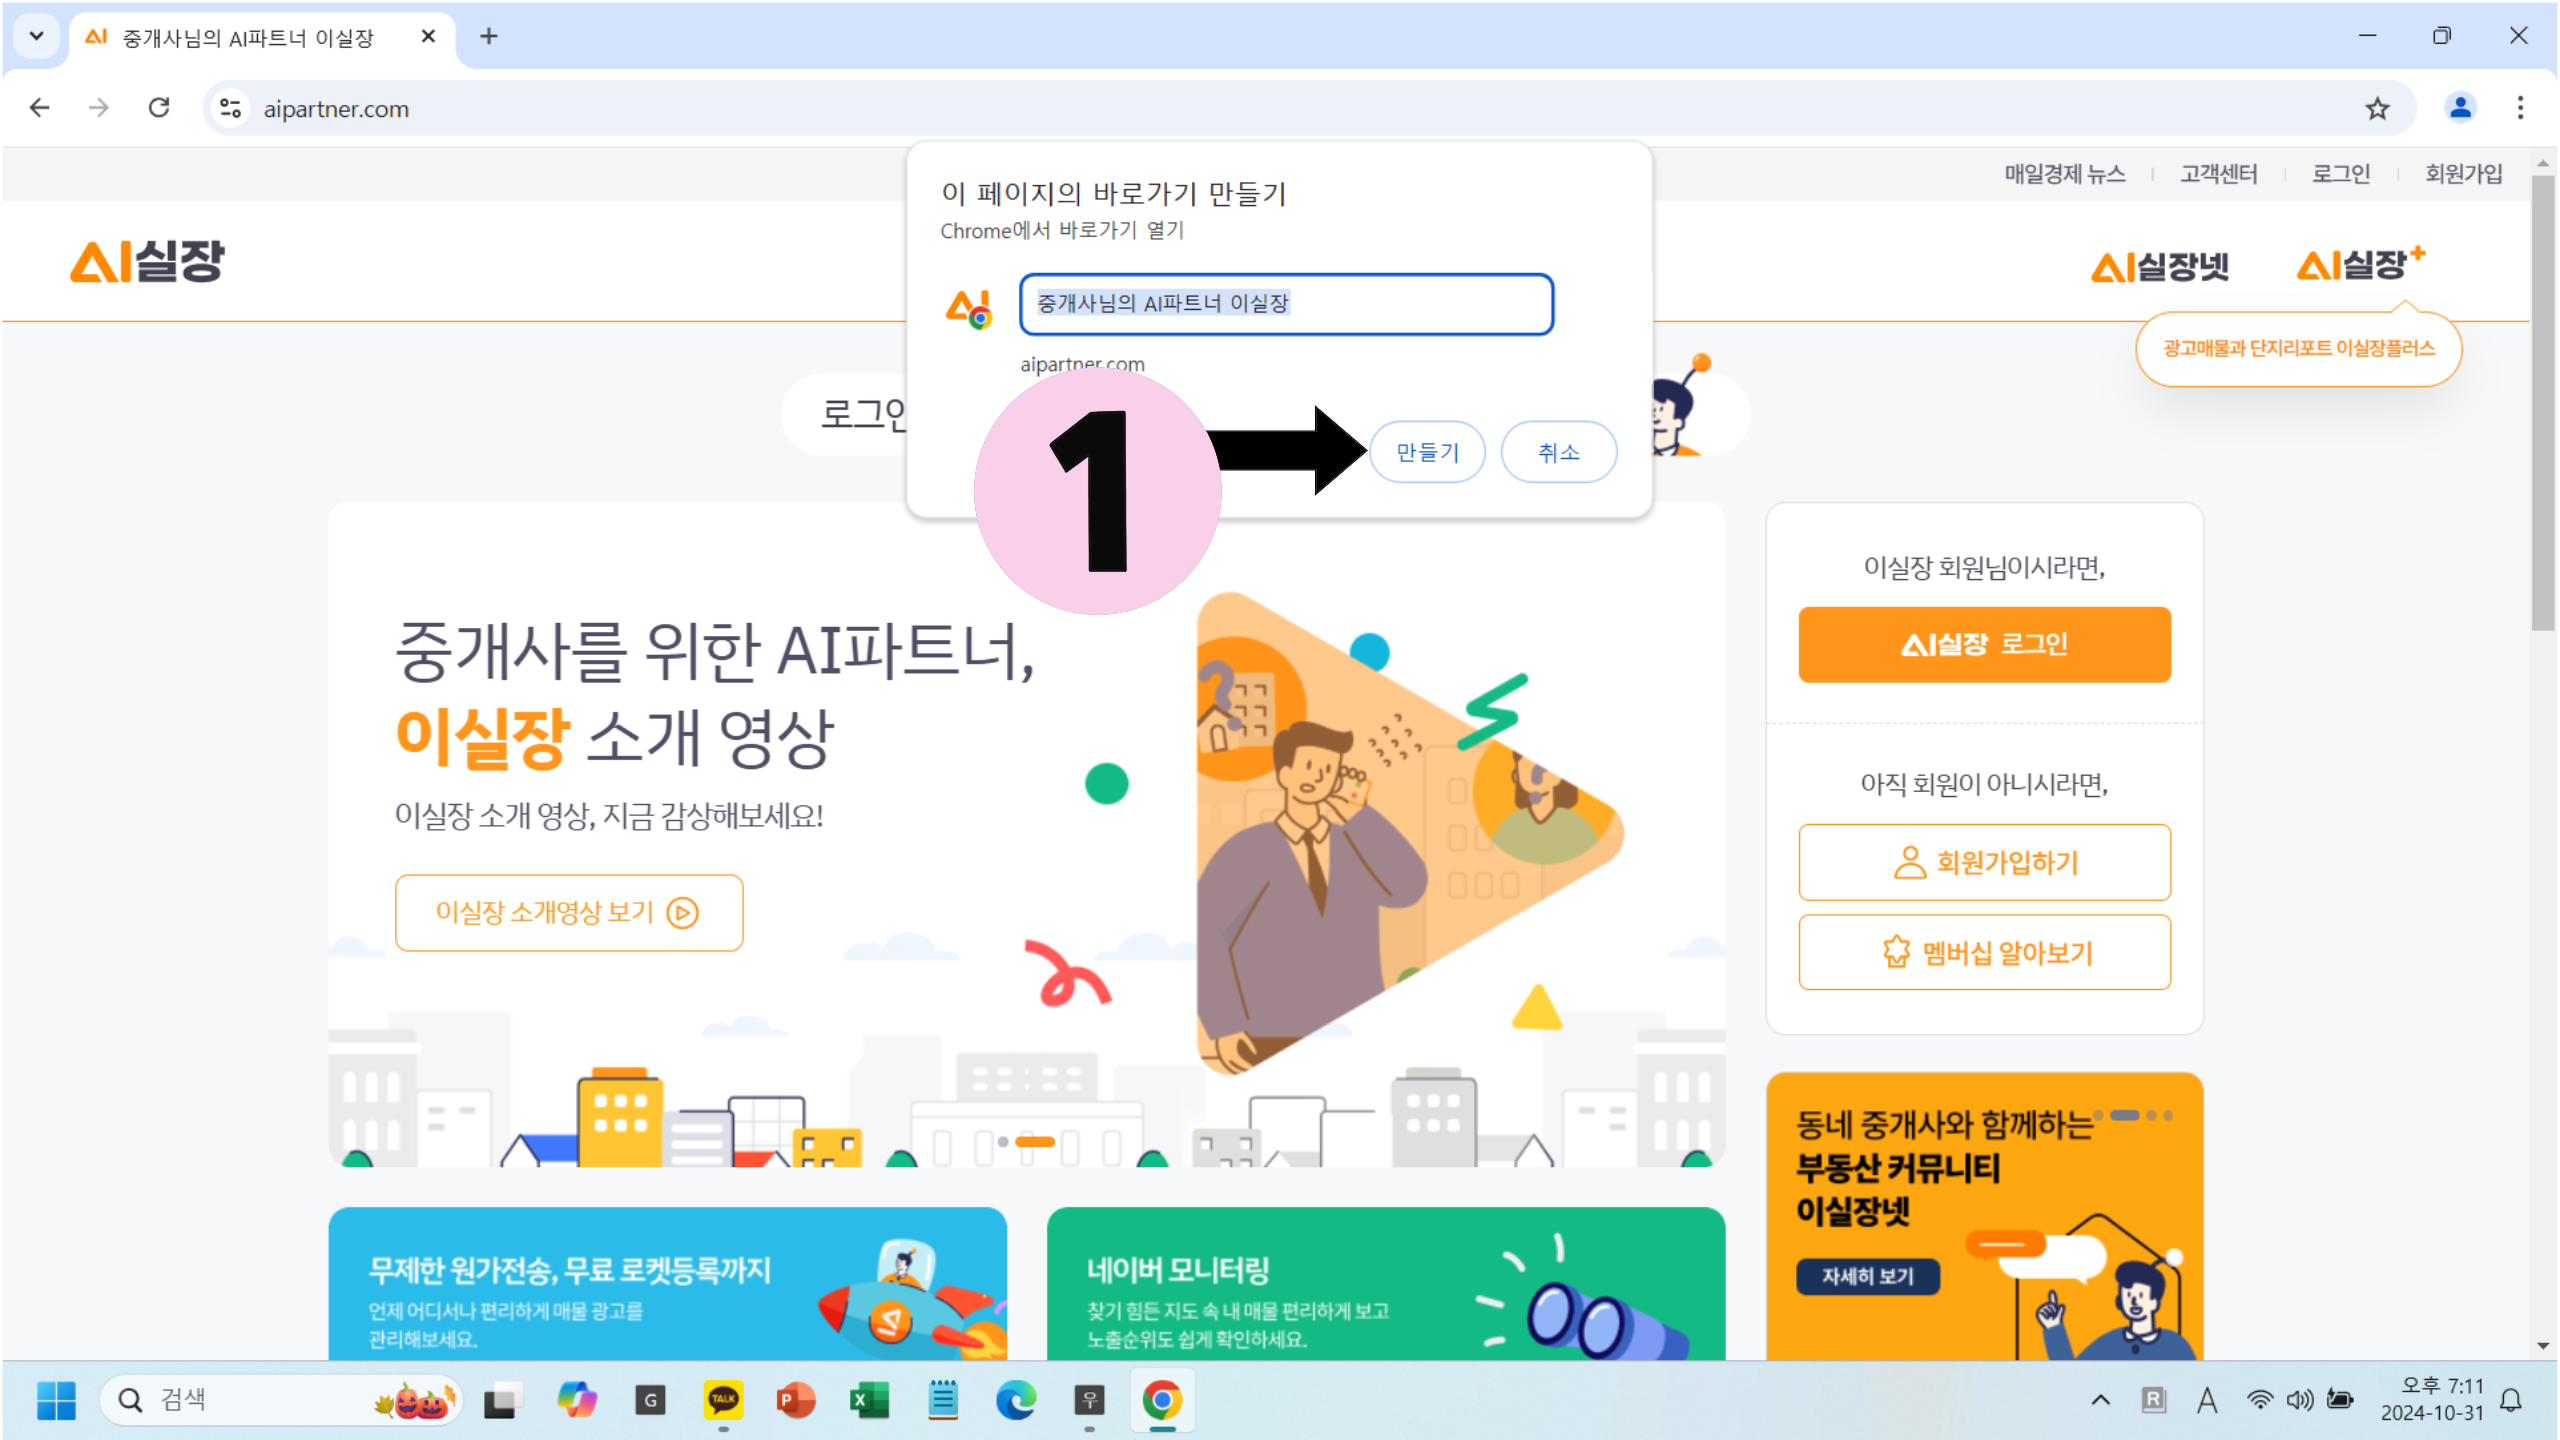Click the shortcut name input field

click(x=1285, y=304)
